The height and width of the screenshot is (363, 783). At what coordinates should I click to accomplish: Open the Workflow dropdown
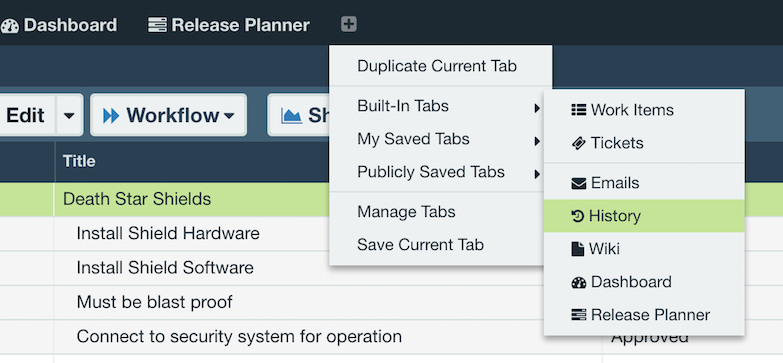tap(168, 115)
